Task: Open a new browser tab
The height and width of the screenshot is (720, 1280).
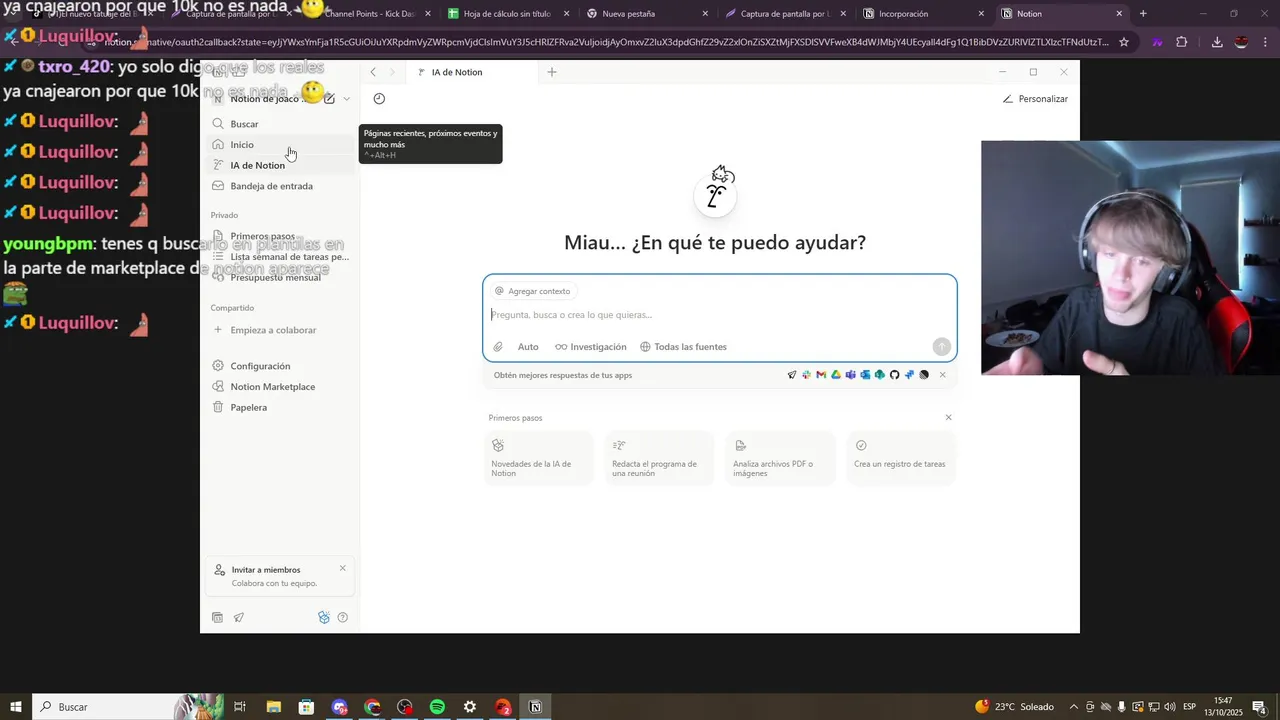Action: pos(1143,14)
